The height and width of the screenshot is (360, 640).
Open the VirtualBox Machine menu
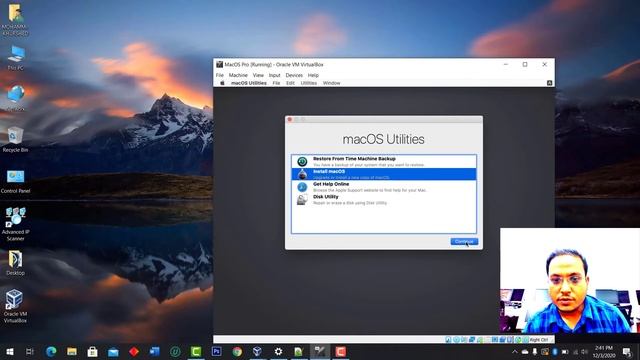238,75
